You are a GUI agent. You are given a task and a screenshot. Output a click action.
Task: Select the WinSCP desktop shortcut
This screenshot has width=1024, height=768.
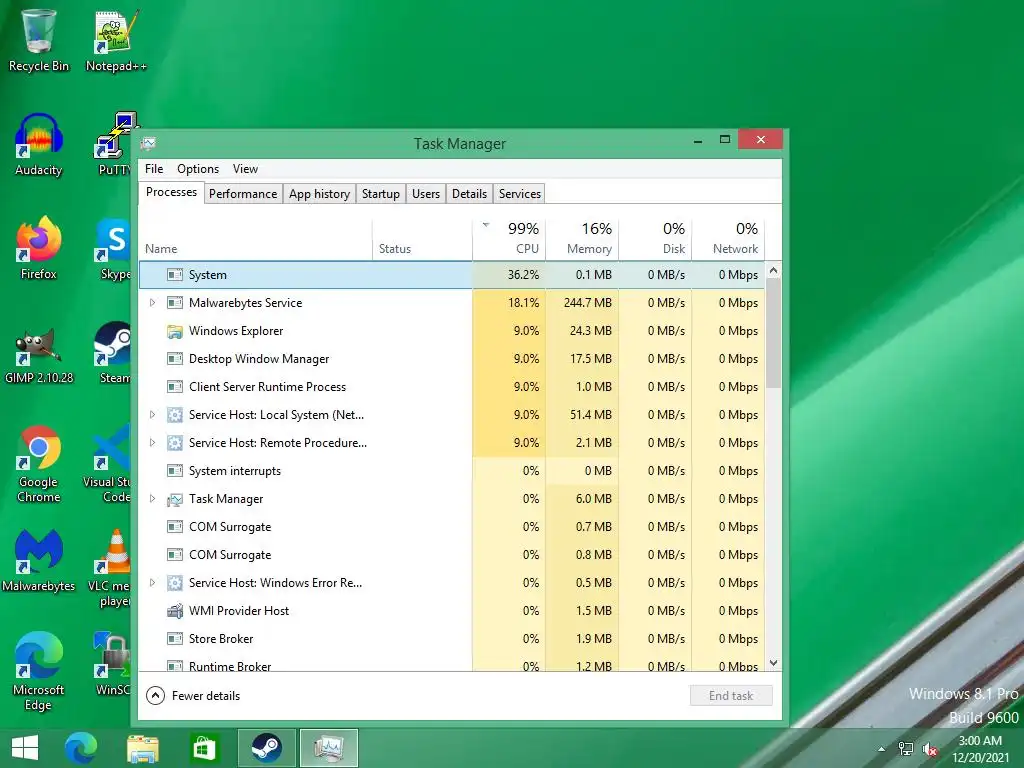(x=112, y=664)
